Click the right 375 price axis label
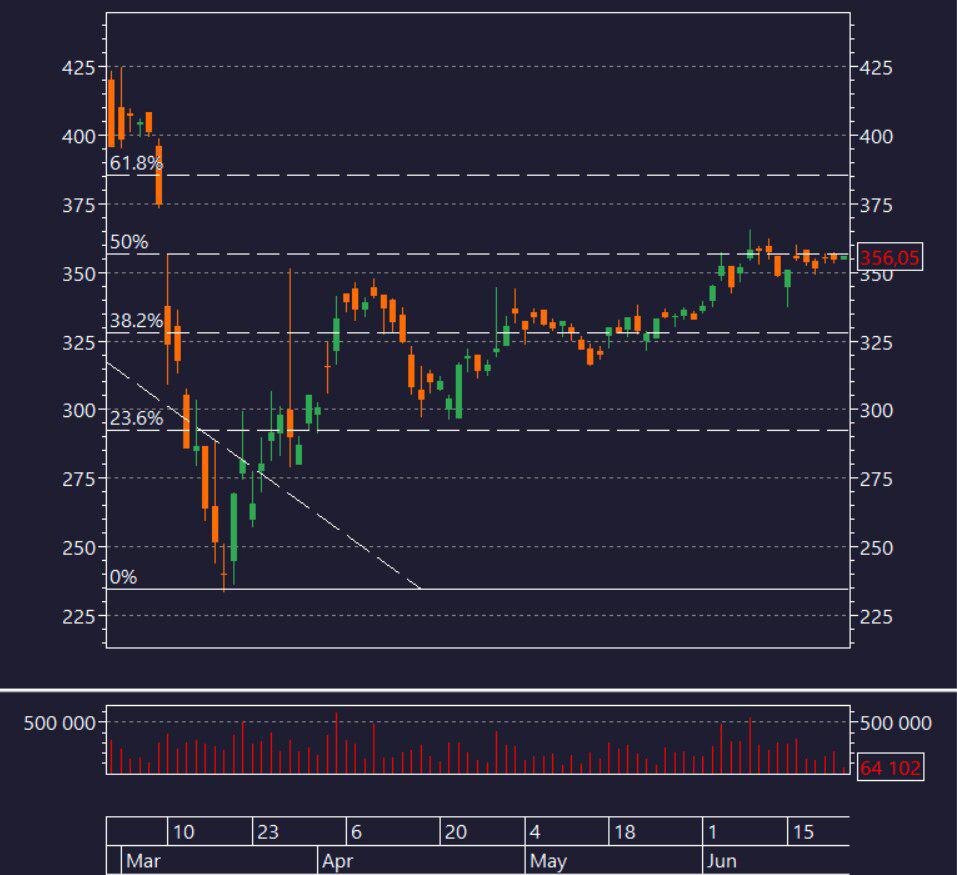 click(876, 205)
